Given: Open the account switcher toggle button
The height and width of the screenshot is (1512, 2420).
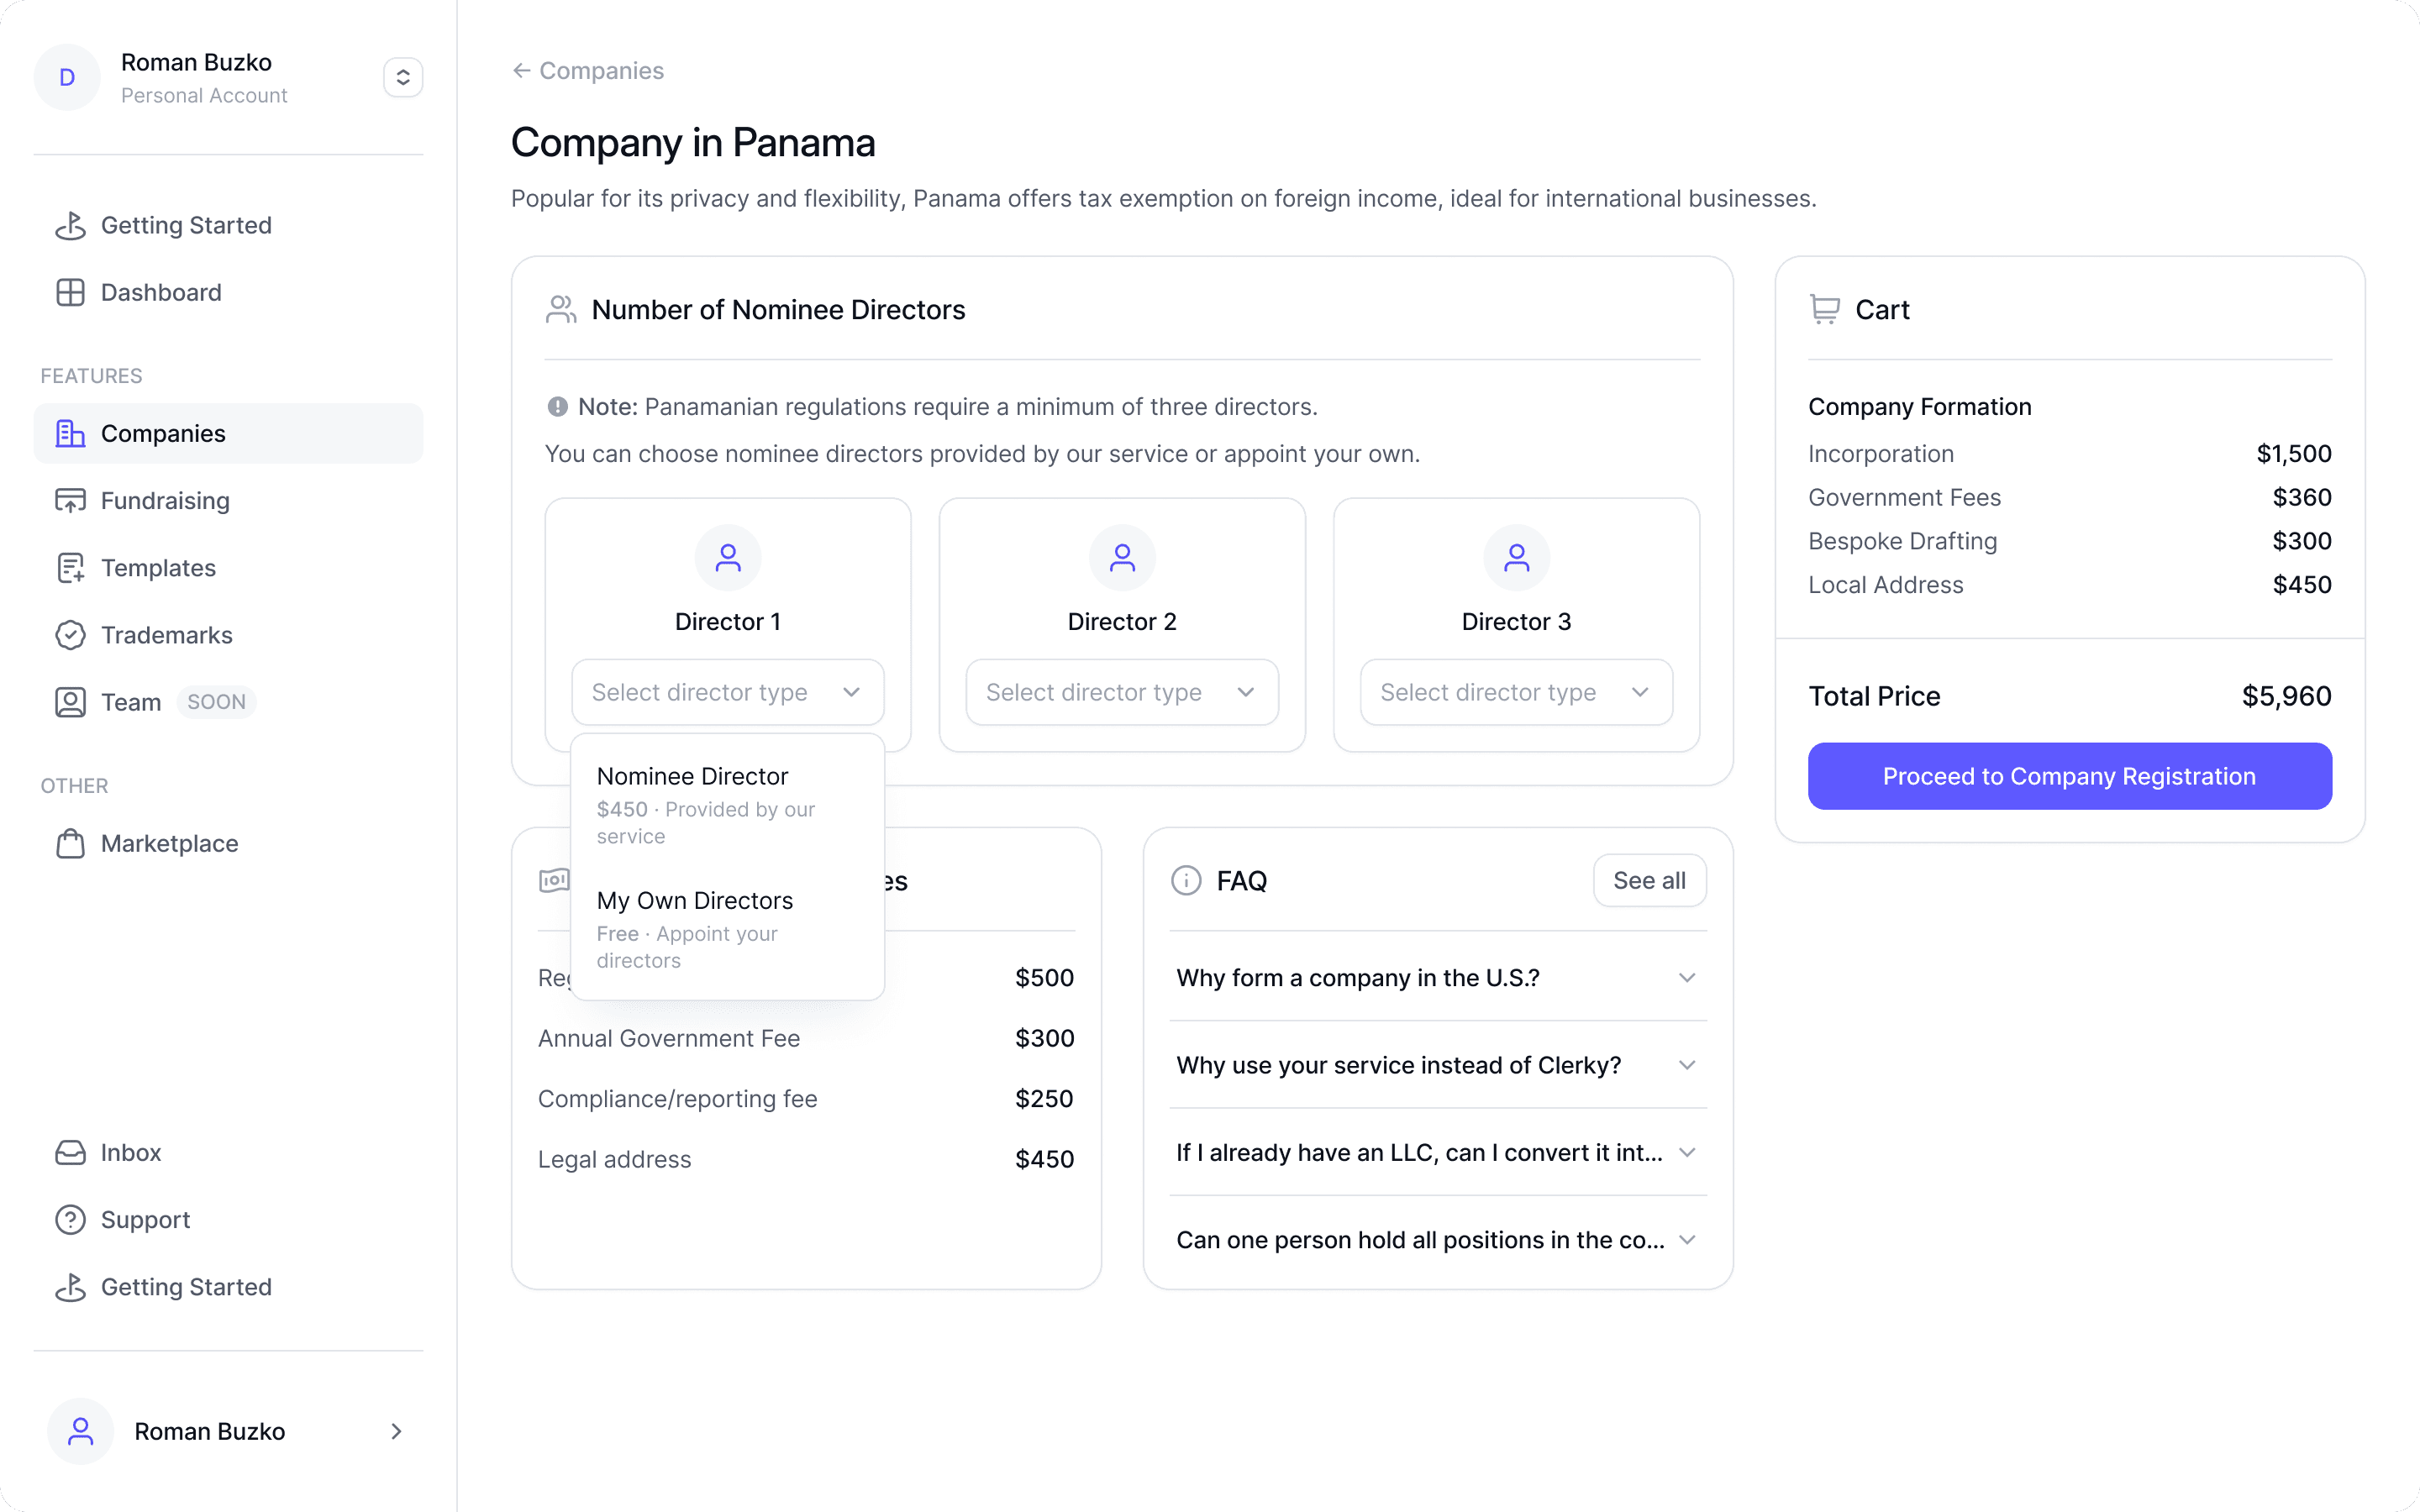Looking at the screenshot, I should tap(403, 77).
